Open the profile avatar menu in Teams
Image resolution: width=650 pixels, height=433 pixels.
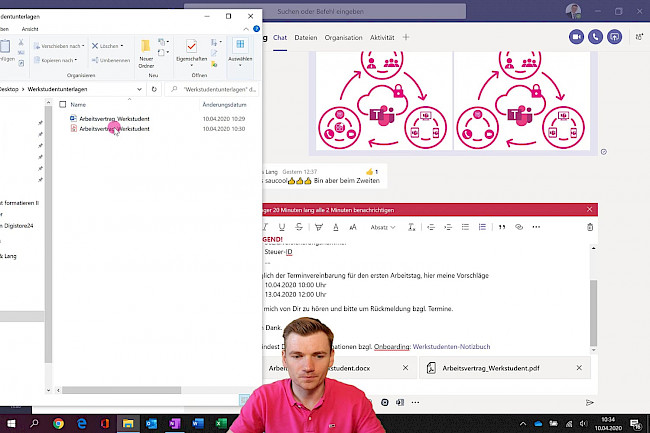coord(573,11)
